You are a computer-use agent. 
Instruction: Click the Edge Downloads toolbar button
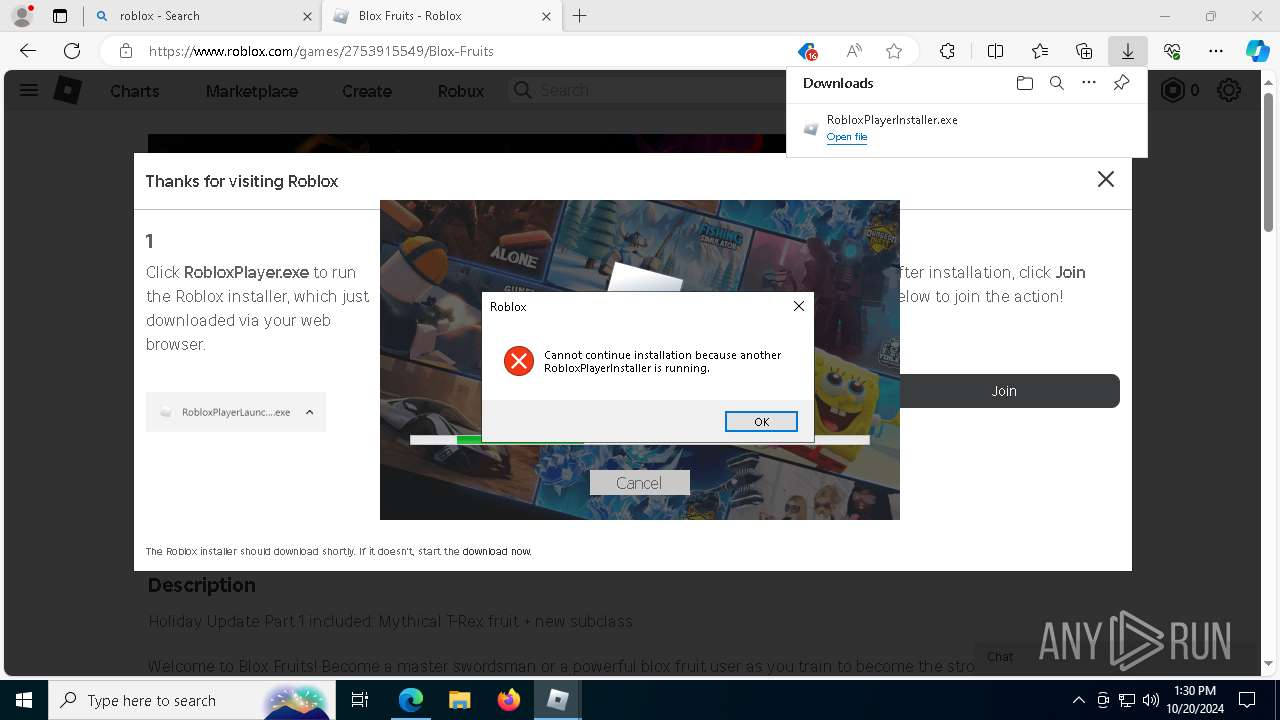coord(1127,51)
